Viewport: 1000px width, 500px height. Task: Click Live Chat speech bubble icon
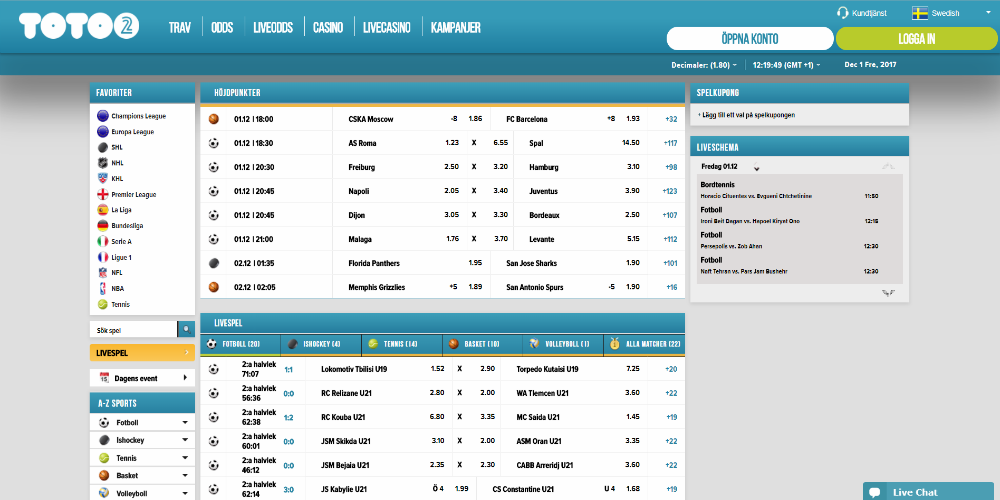click(x=876, y=492)
